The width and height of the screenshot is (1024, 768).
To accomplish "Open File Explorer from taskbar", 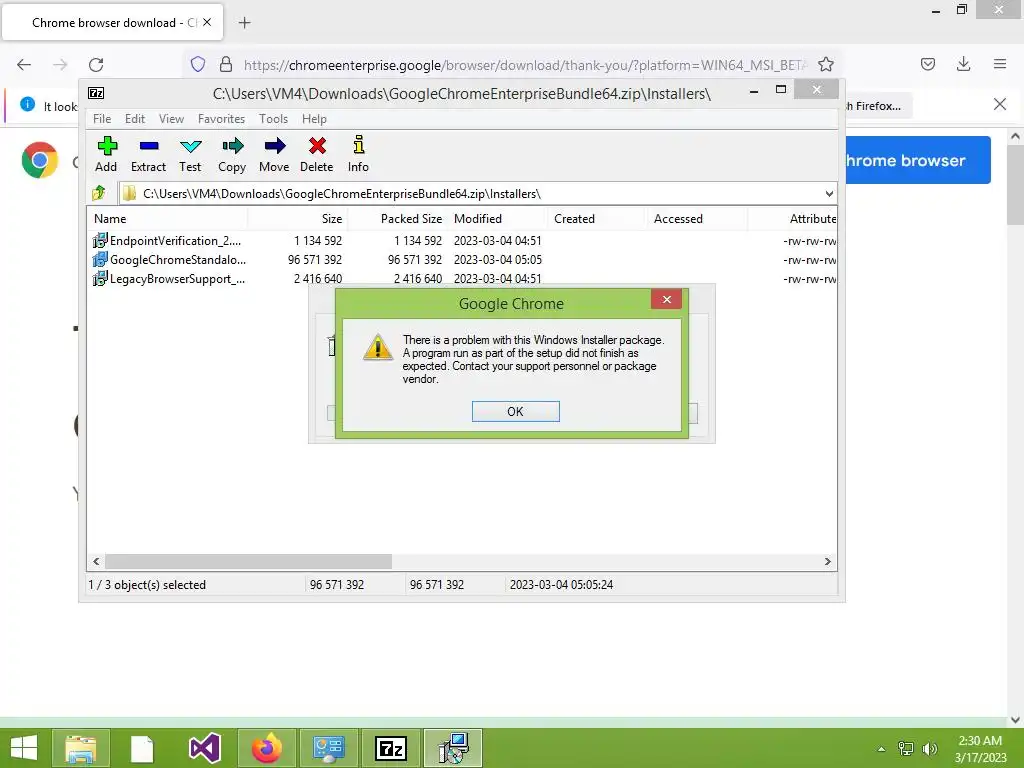I will [x=81, y=748].
